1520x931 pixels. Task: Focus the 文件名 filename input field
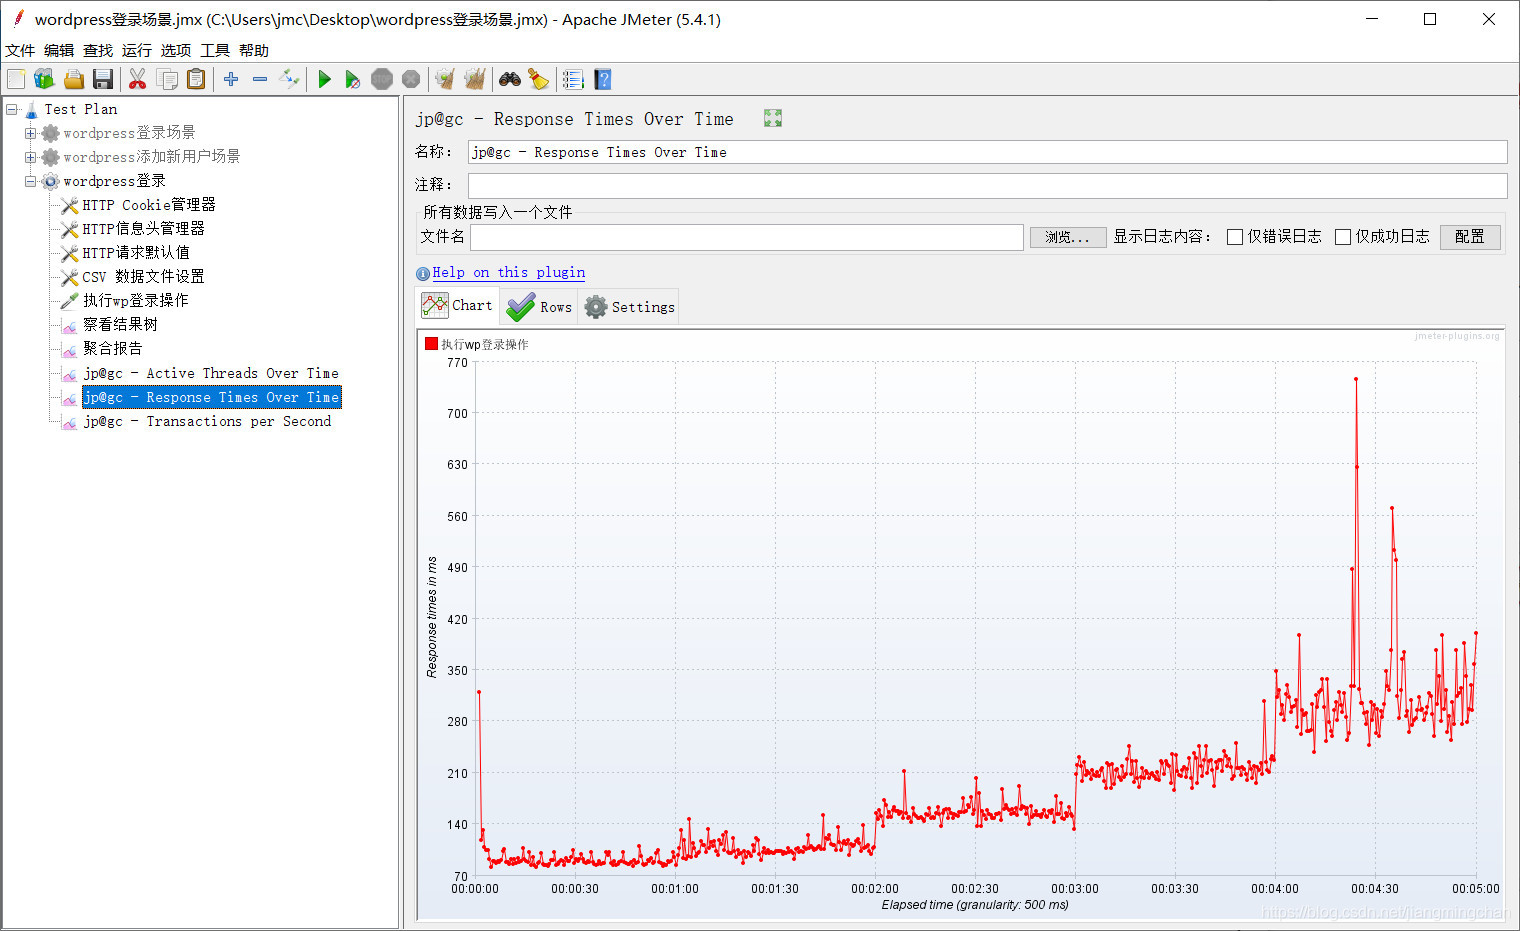pyautogui.click(x=747, y=237)
